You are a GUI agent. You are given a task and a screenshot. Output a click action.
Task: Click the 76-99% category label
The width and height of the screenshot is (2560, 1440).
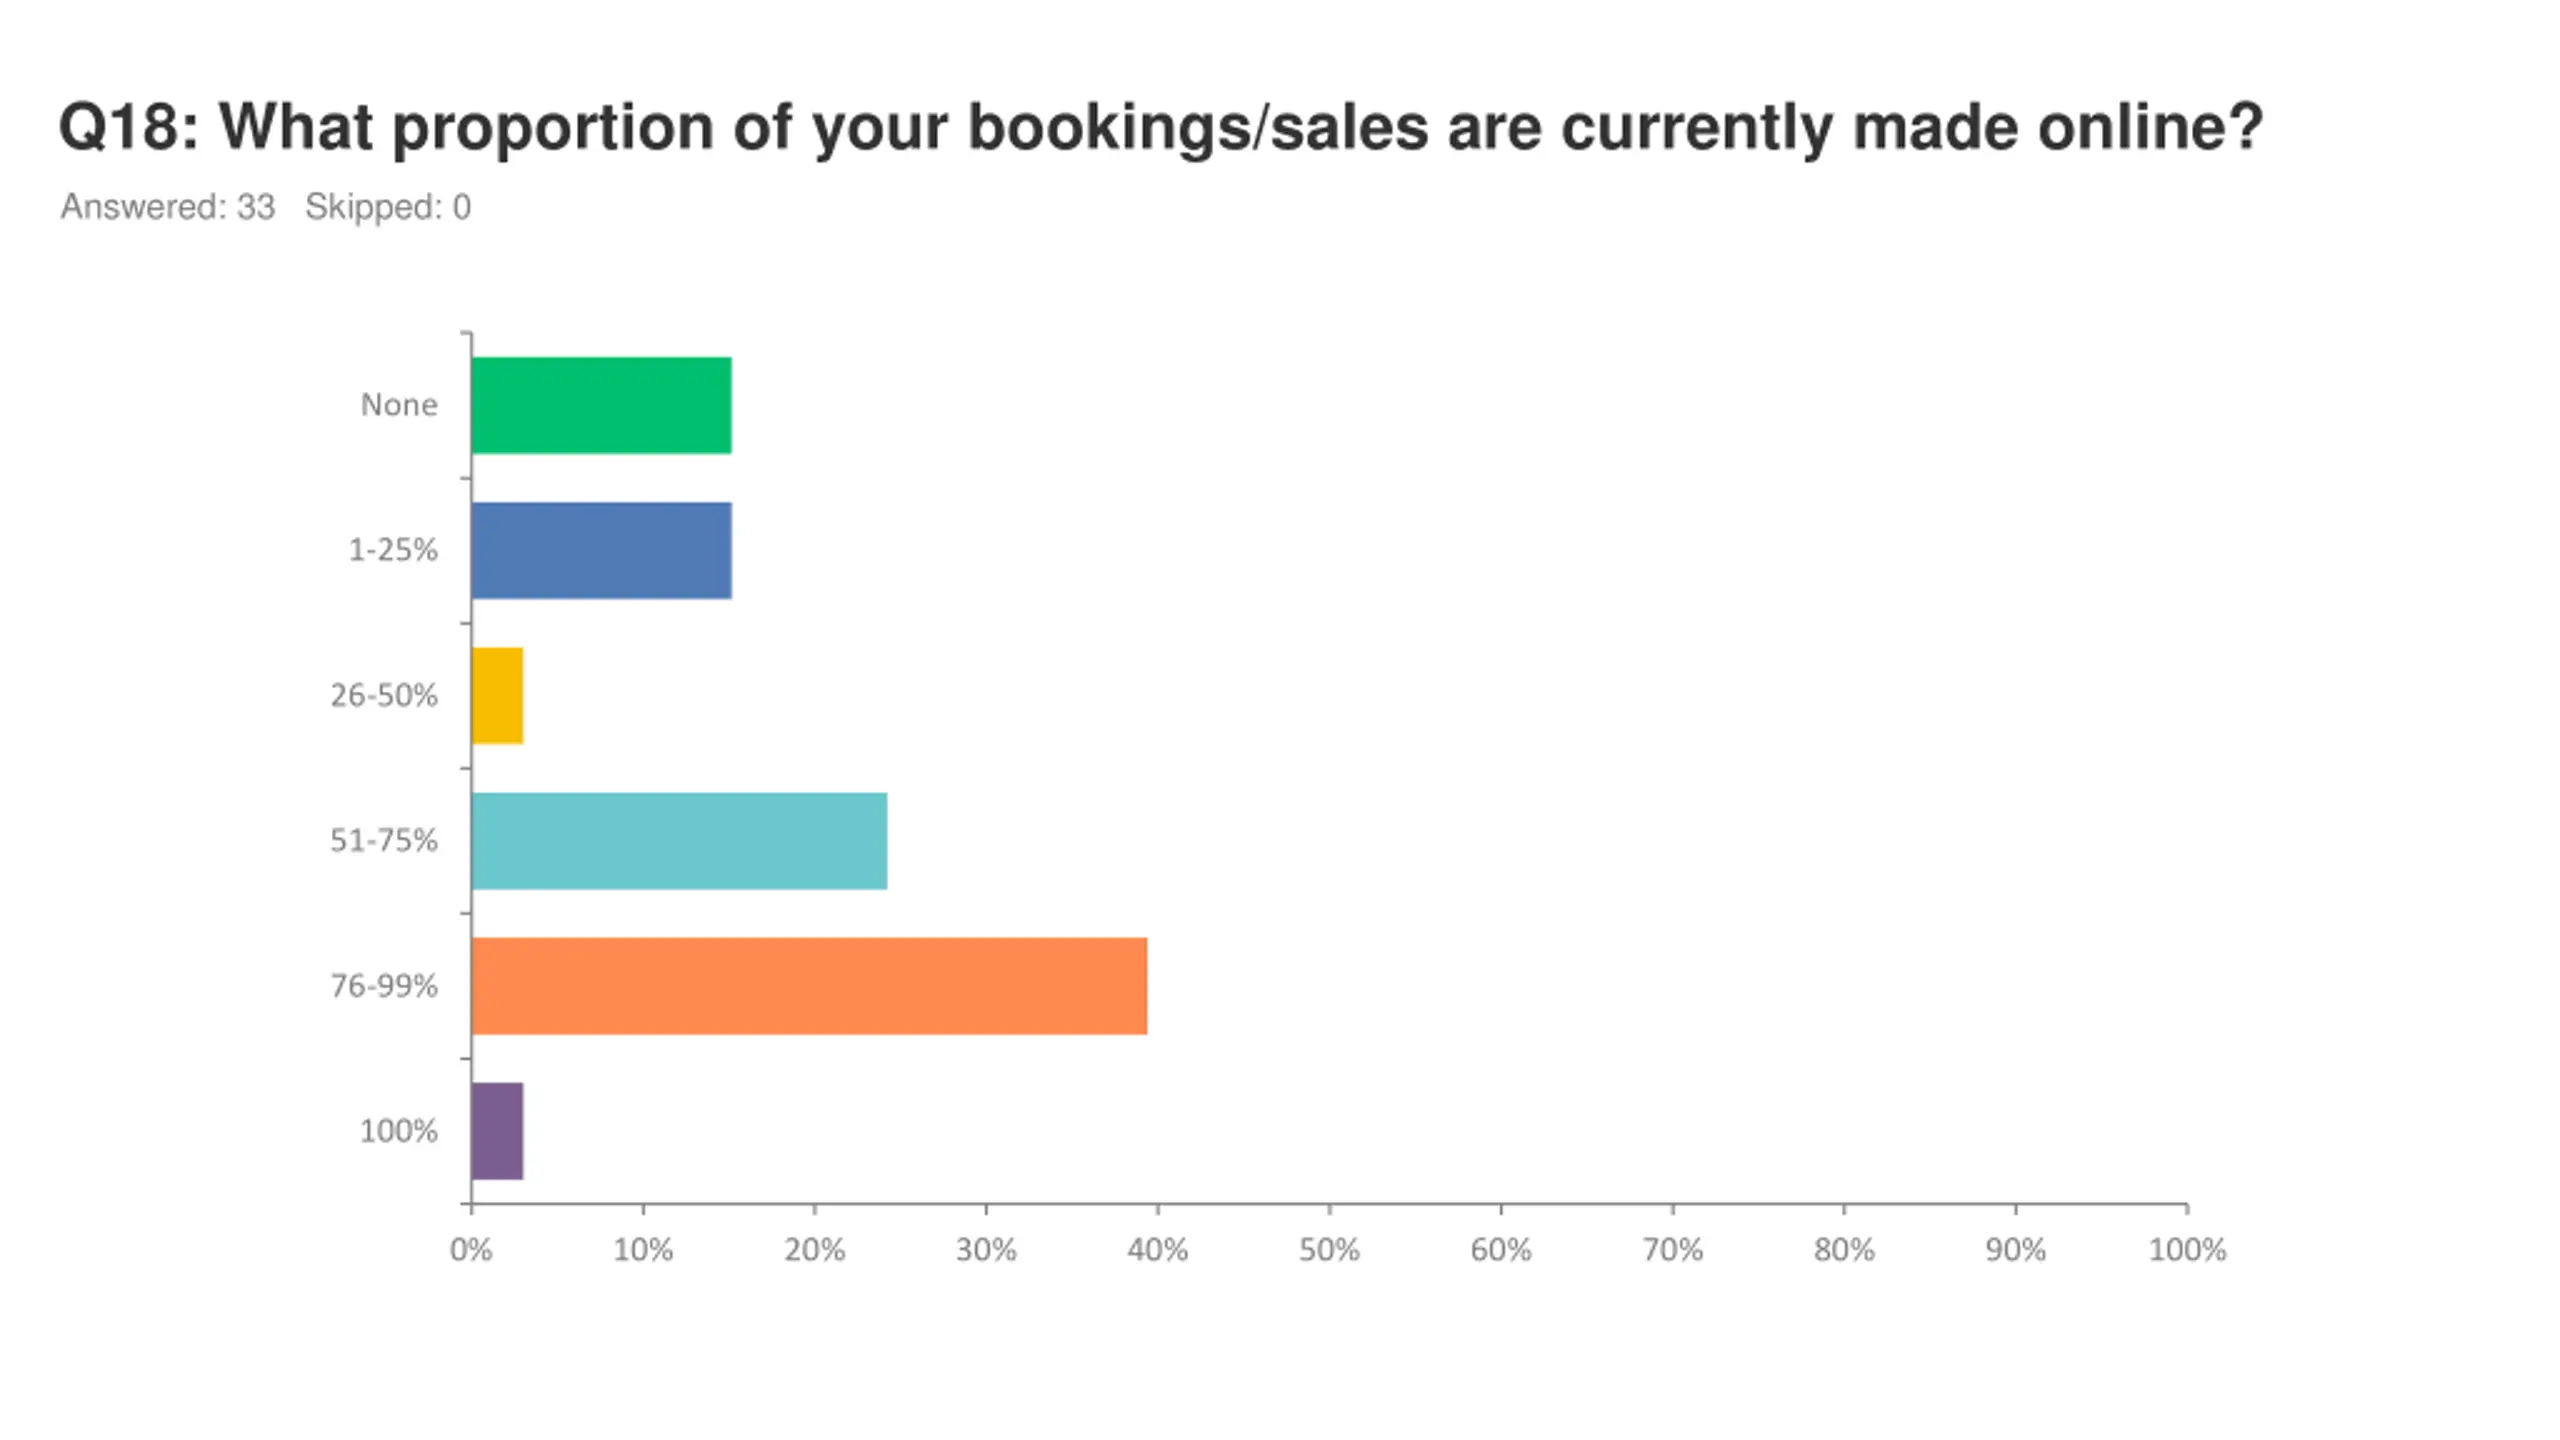tap(384, 986)
